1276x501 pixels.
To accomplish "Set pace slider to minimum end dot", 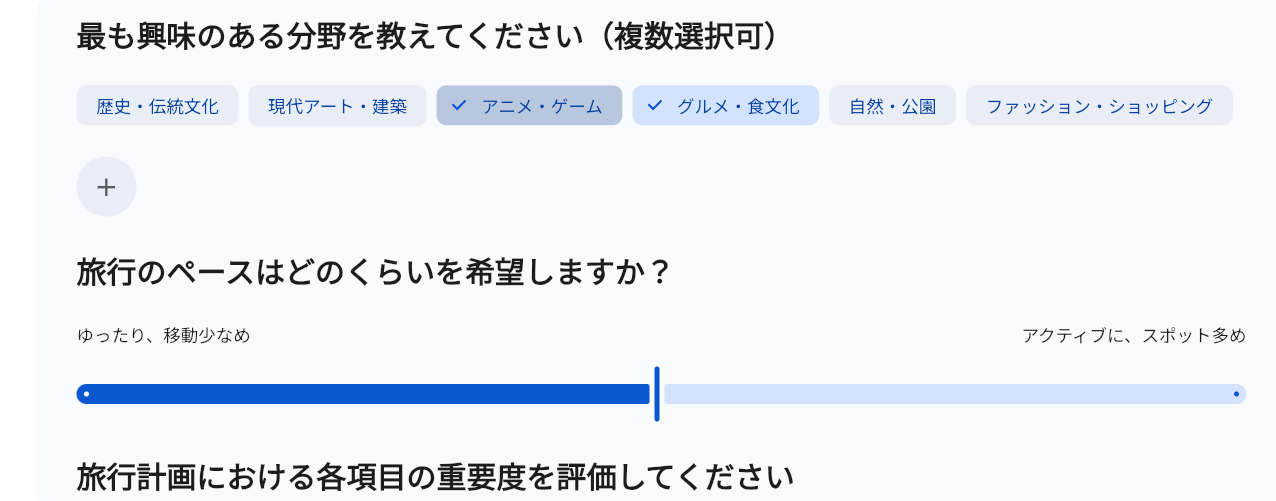I will tap(87, 394).
